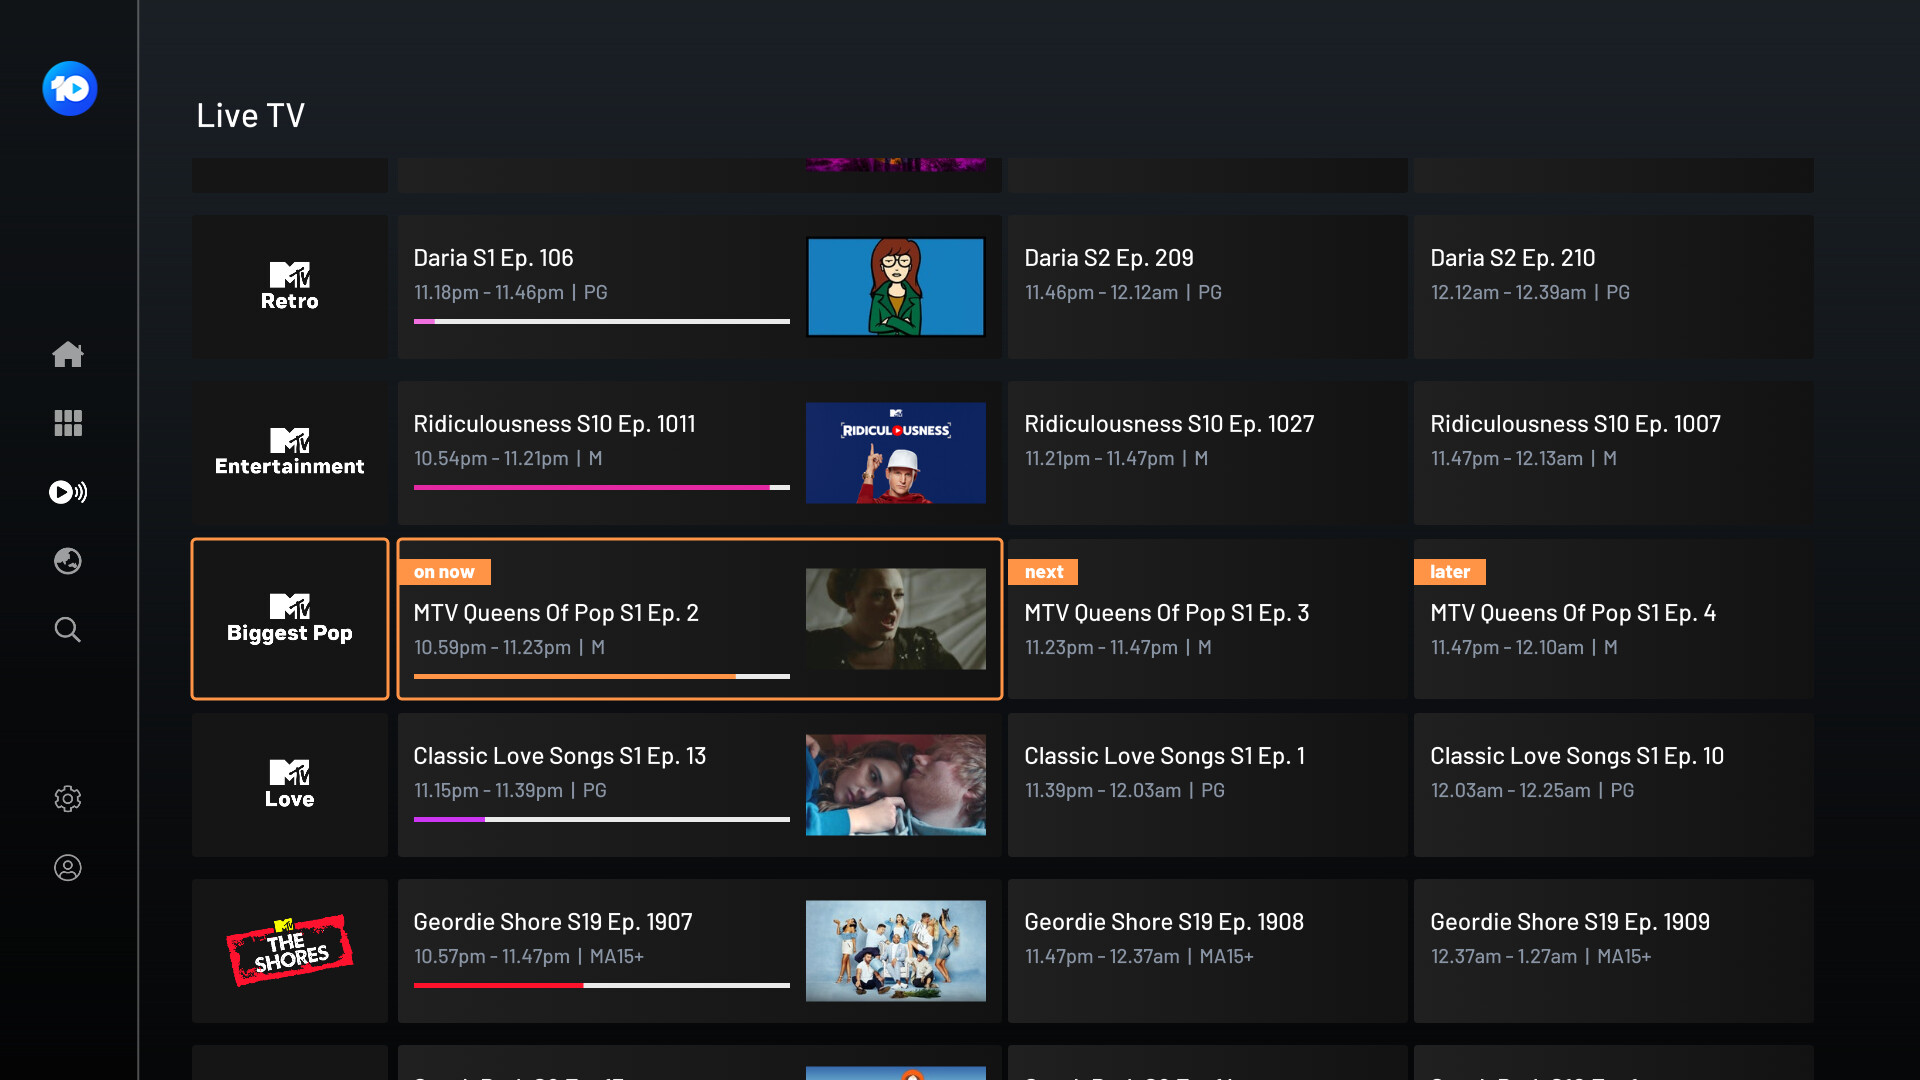Click the 10 Play logo icon

70,89
